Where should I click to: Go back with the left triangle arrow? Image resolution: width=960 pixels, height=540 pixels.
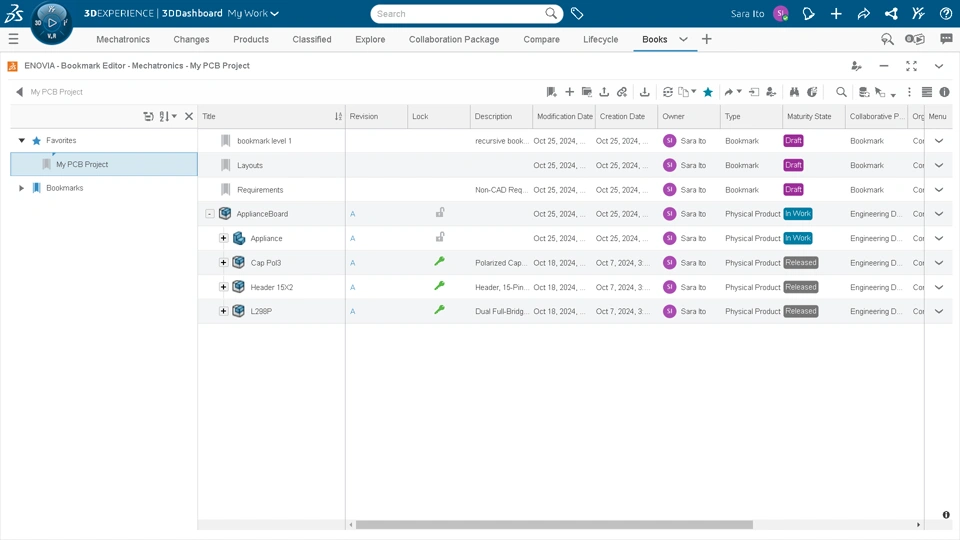(x=19, y=92)
